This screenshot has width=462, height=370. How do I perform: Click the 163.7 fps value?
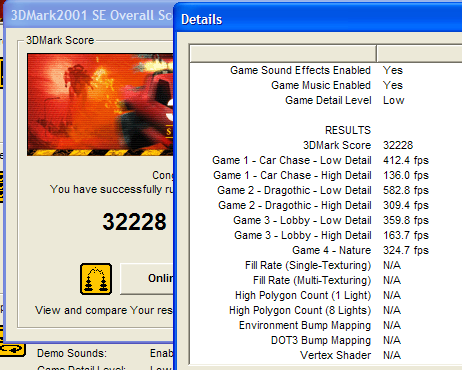406,235
